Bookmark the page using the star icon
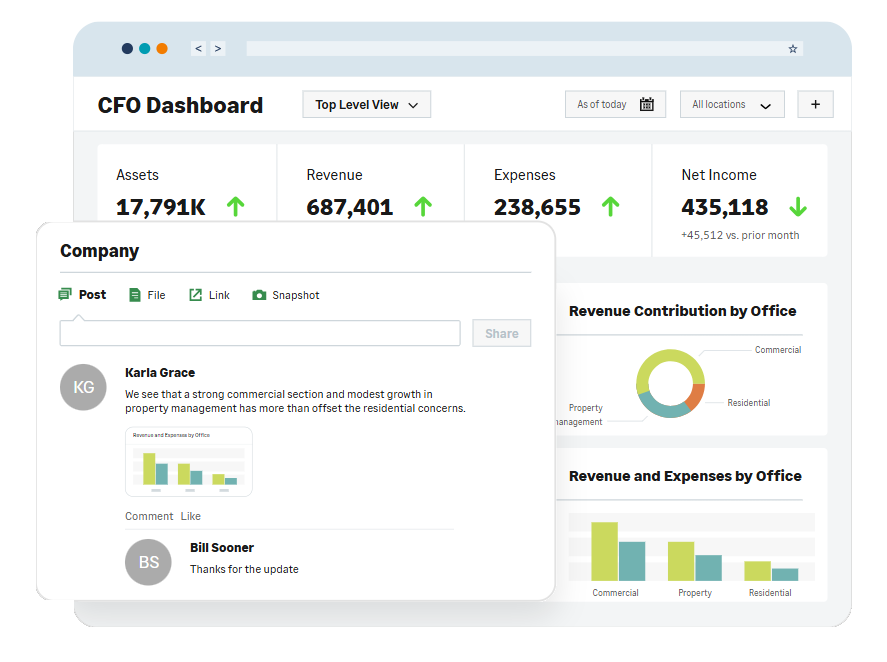The width and height of the screenshot is (887, 662). pyautogui.click(x=792, y=48)
